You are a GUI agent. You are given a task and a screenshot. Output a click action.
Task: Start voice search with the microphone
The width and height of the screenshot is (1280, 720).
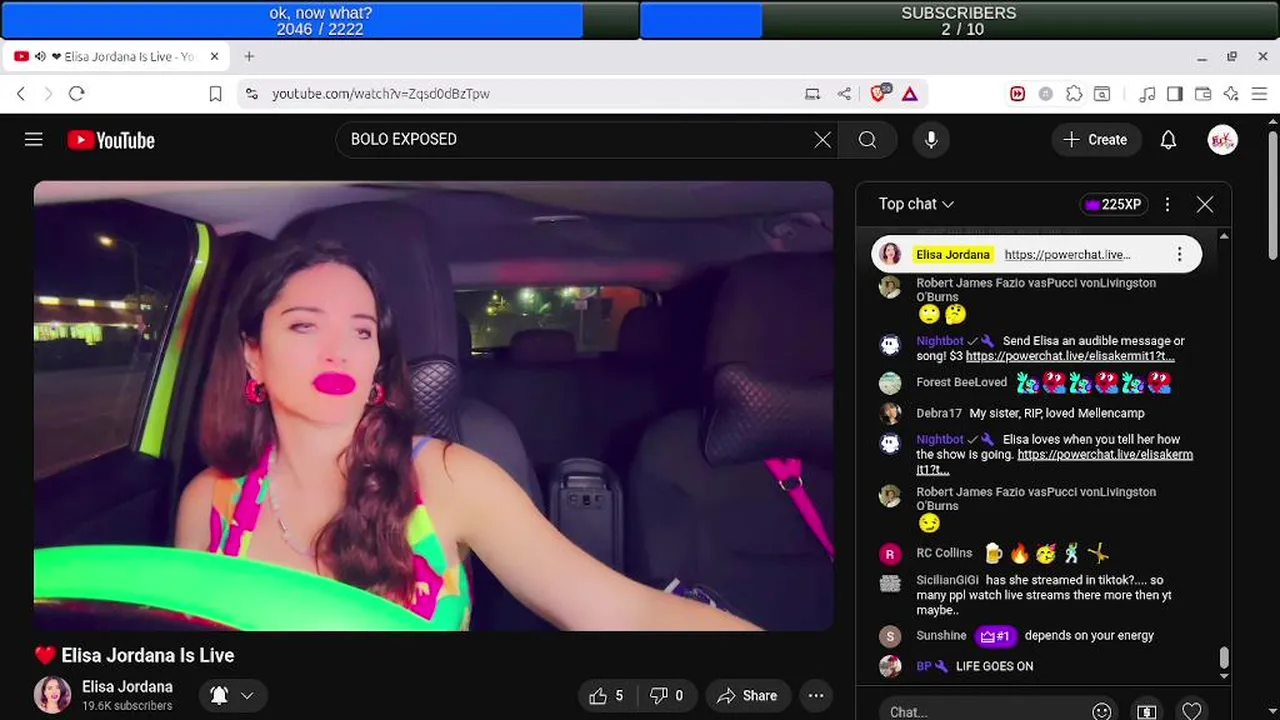pos(931,140)
